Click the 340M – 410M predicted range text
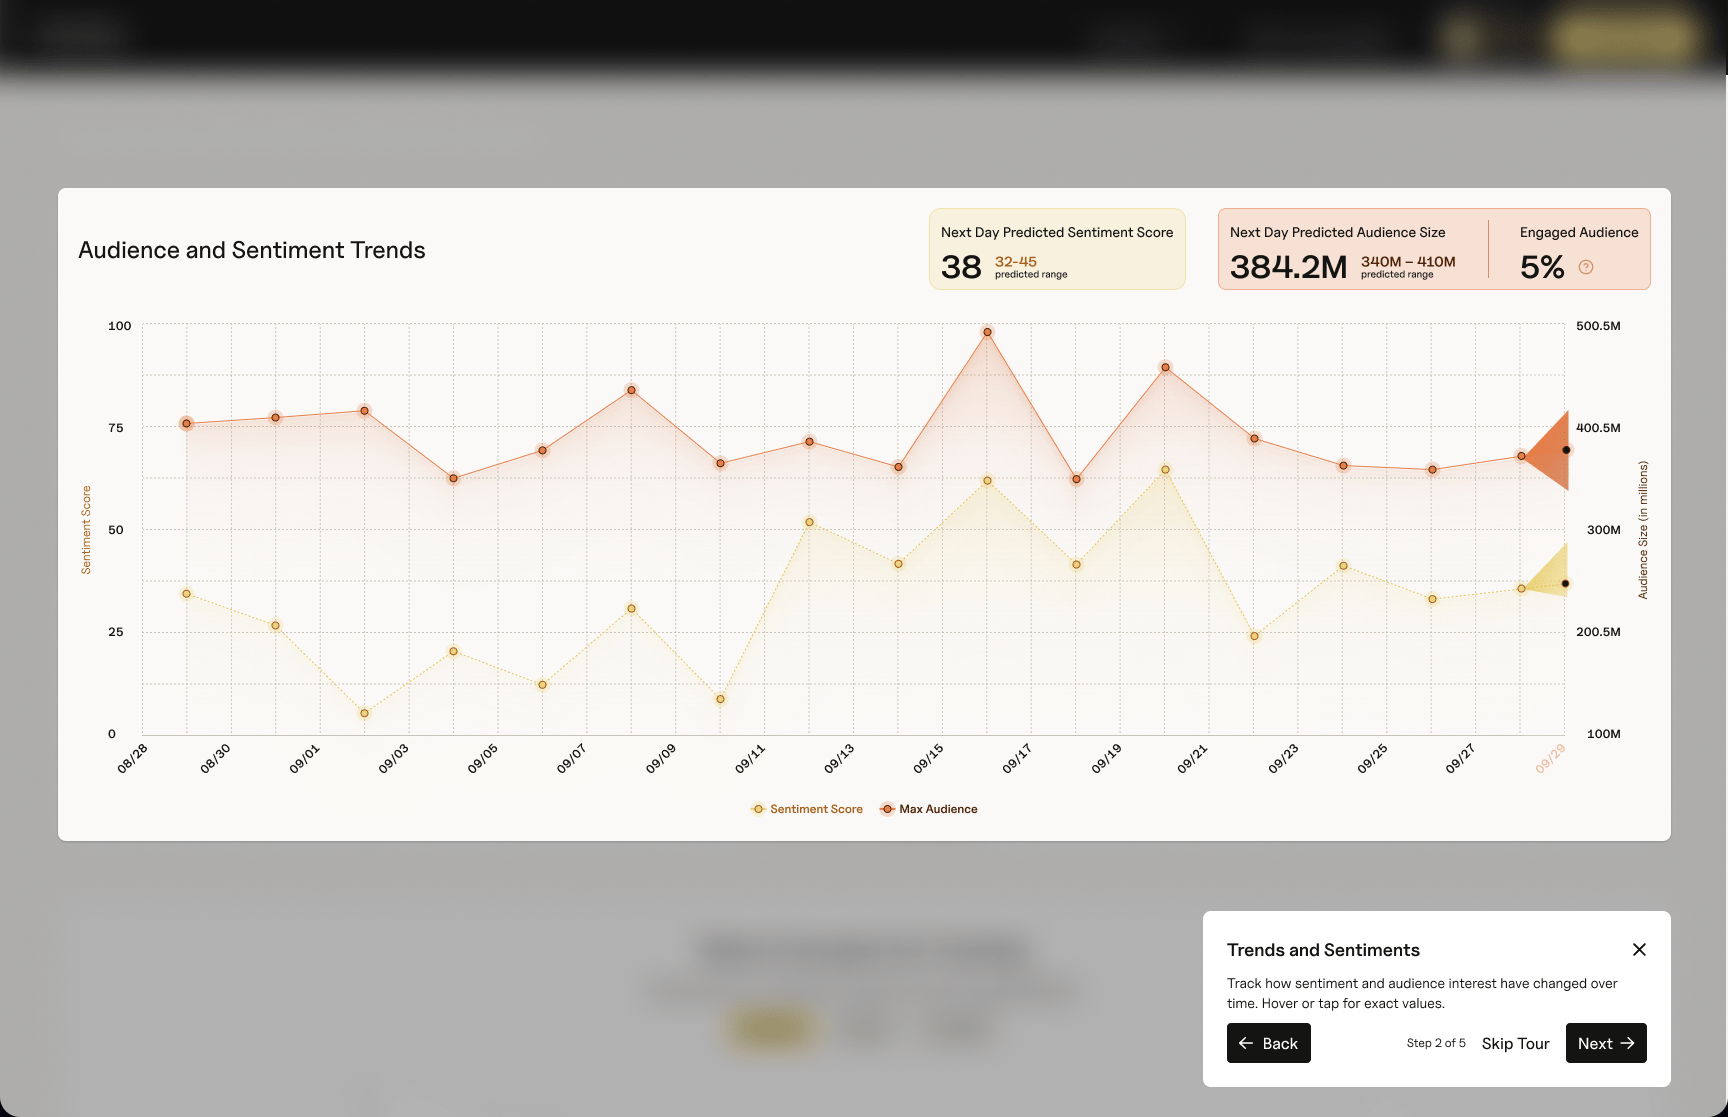This screenshot has height=1117, width=1728. click(1408, 261)
